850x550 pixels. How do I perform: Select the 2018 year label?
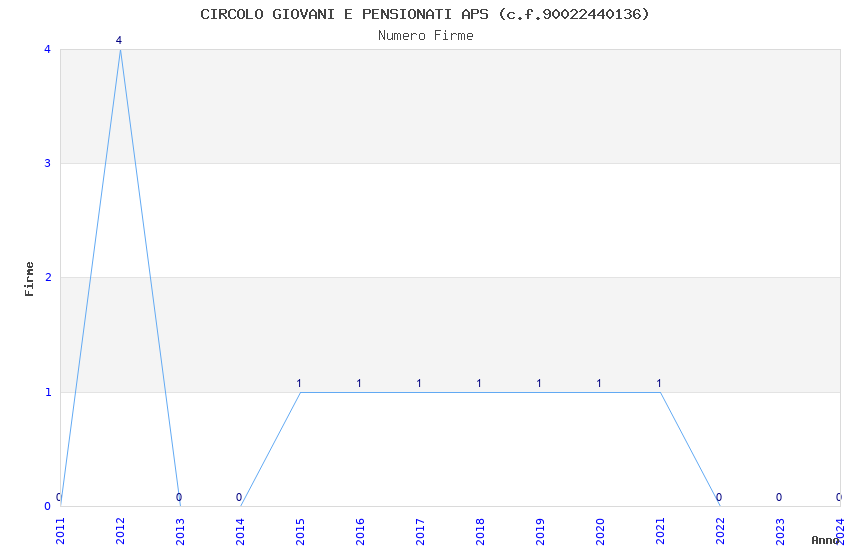480,531
